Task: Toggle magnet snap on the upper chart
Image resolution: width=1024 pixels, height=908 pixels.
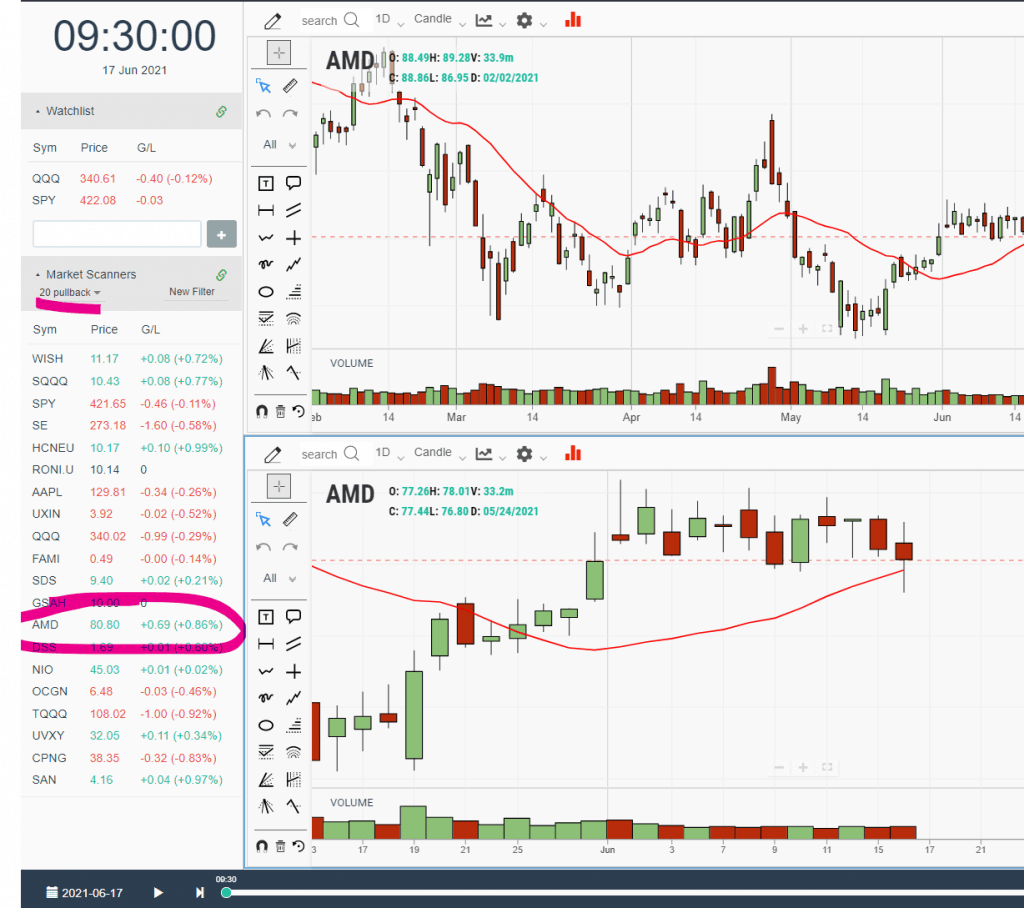Action: (x=262, y=411)
